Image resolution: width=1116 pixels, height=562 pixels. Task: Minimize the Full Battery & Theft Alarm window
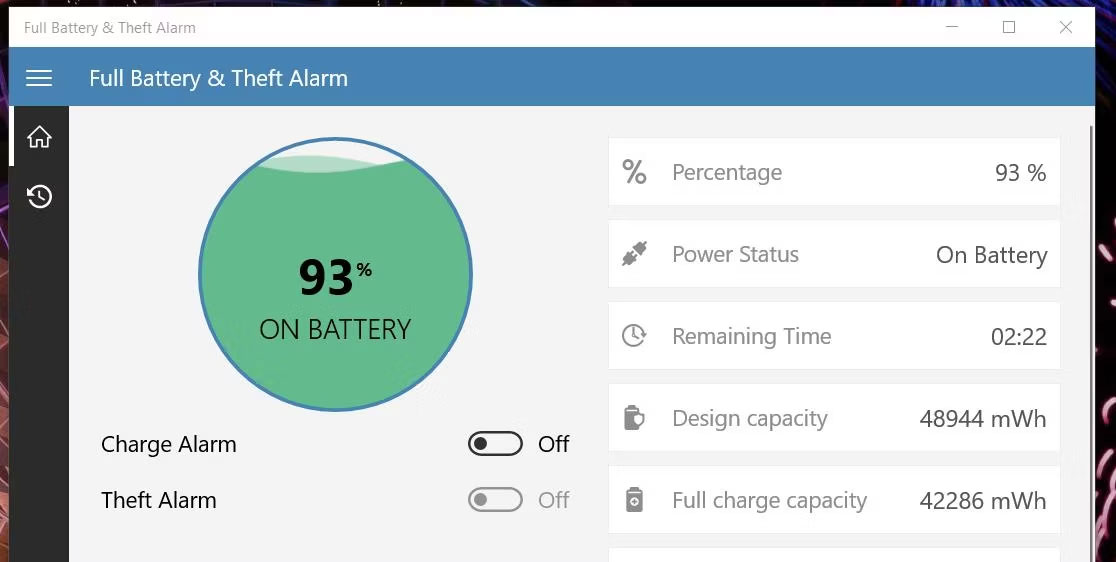[952, 28]
